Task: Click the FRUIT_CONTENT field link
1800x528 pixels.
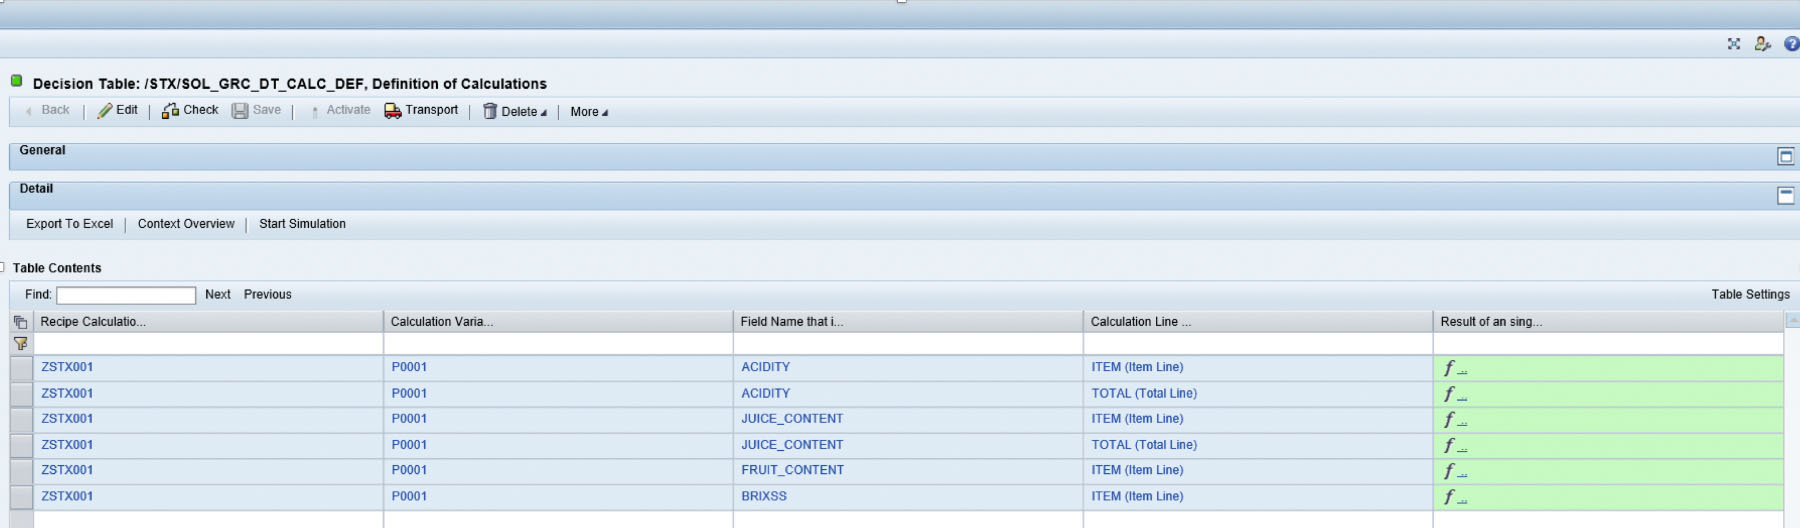Action: pyautogui.click(x=792, y=470)
